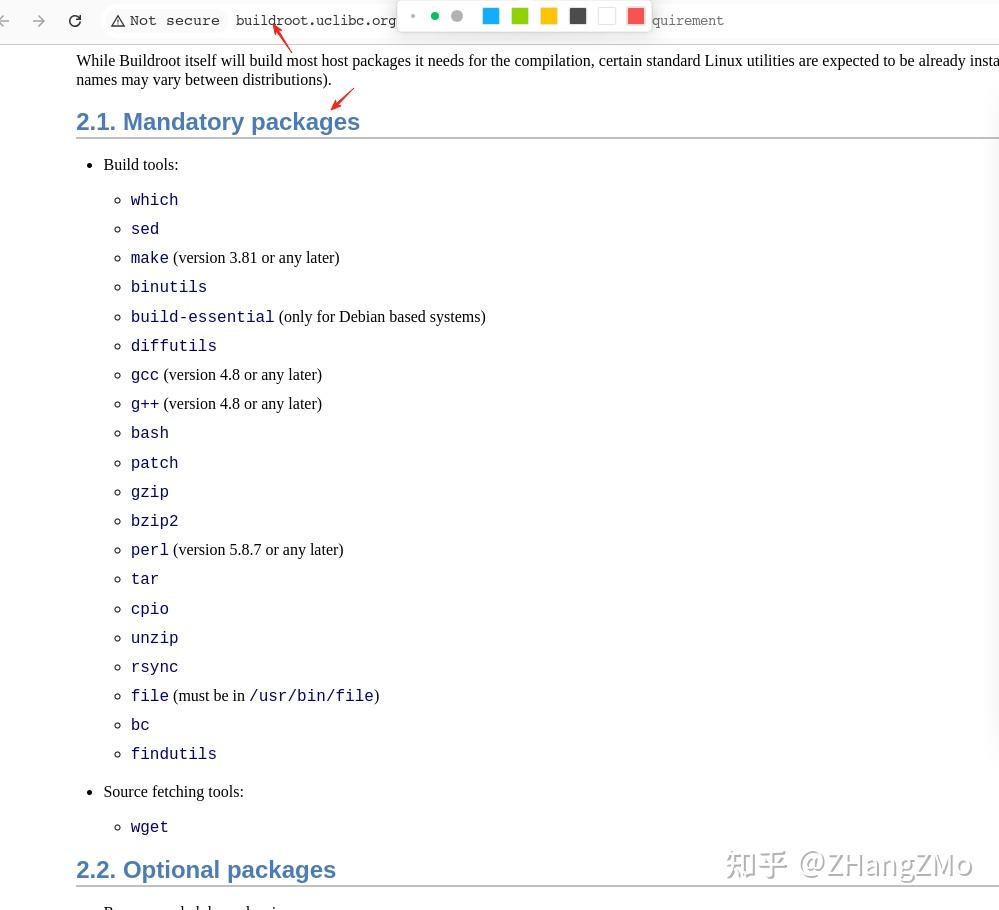Select the smallest dot size
The width and height of the screenshot is (999, 910).
(413, 16)
